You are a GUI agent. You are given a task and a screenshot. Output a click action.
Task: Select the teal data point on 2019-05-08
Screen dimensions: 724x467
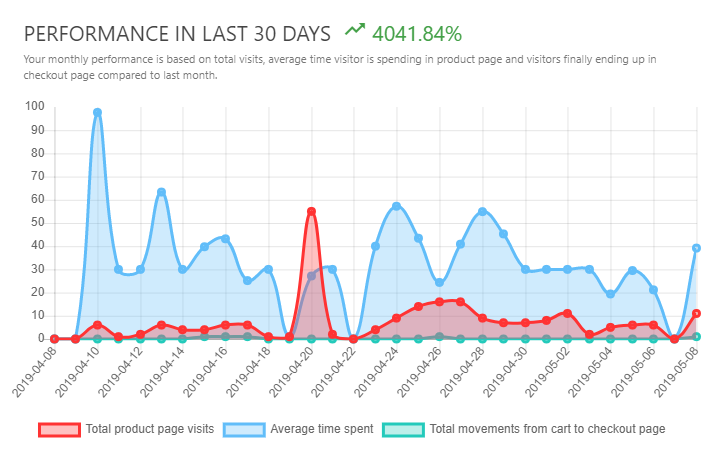tap(696, 337)
